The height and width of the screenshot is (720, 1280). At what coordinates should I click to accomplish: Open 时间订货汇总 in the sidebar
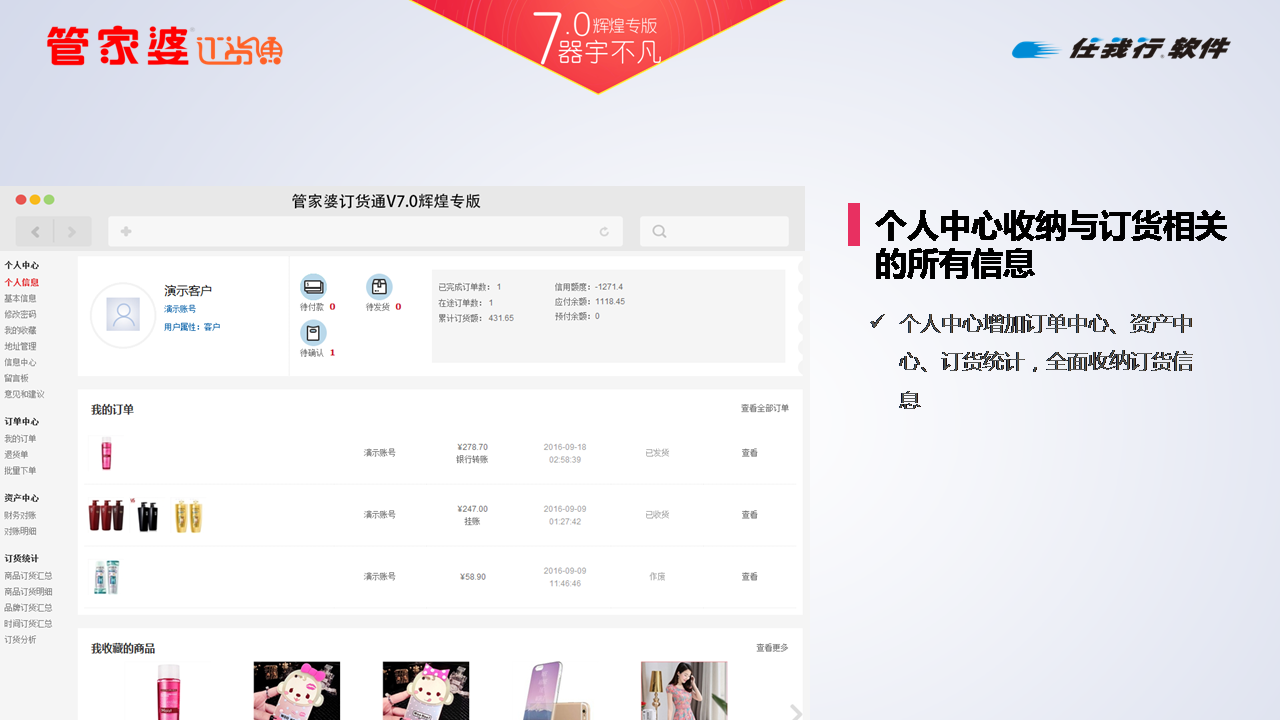point(28,623)
